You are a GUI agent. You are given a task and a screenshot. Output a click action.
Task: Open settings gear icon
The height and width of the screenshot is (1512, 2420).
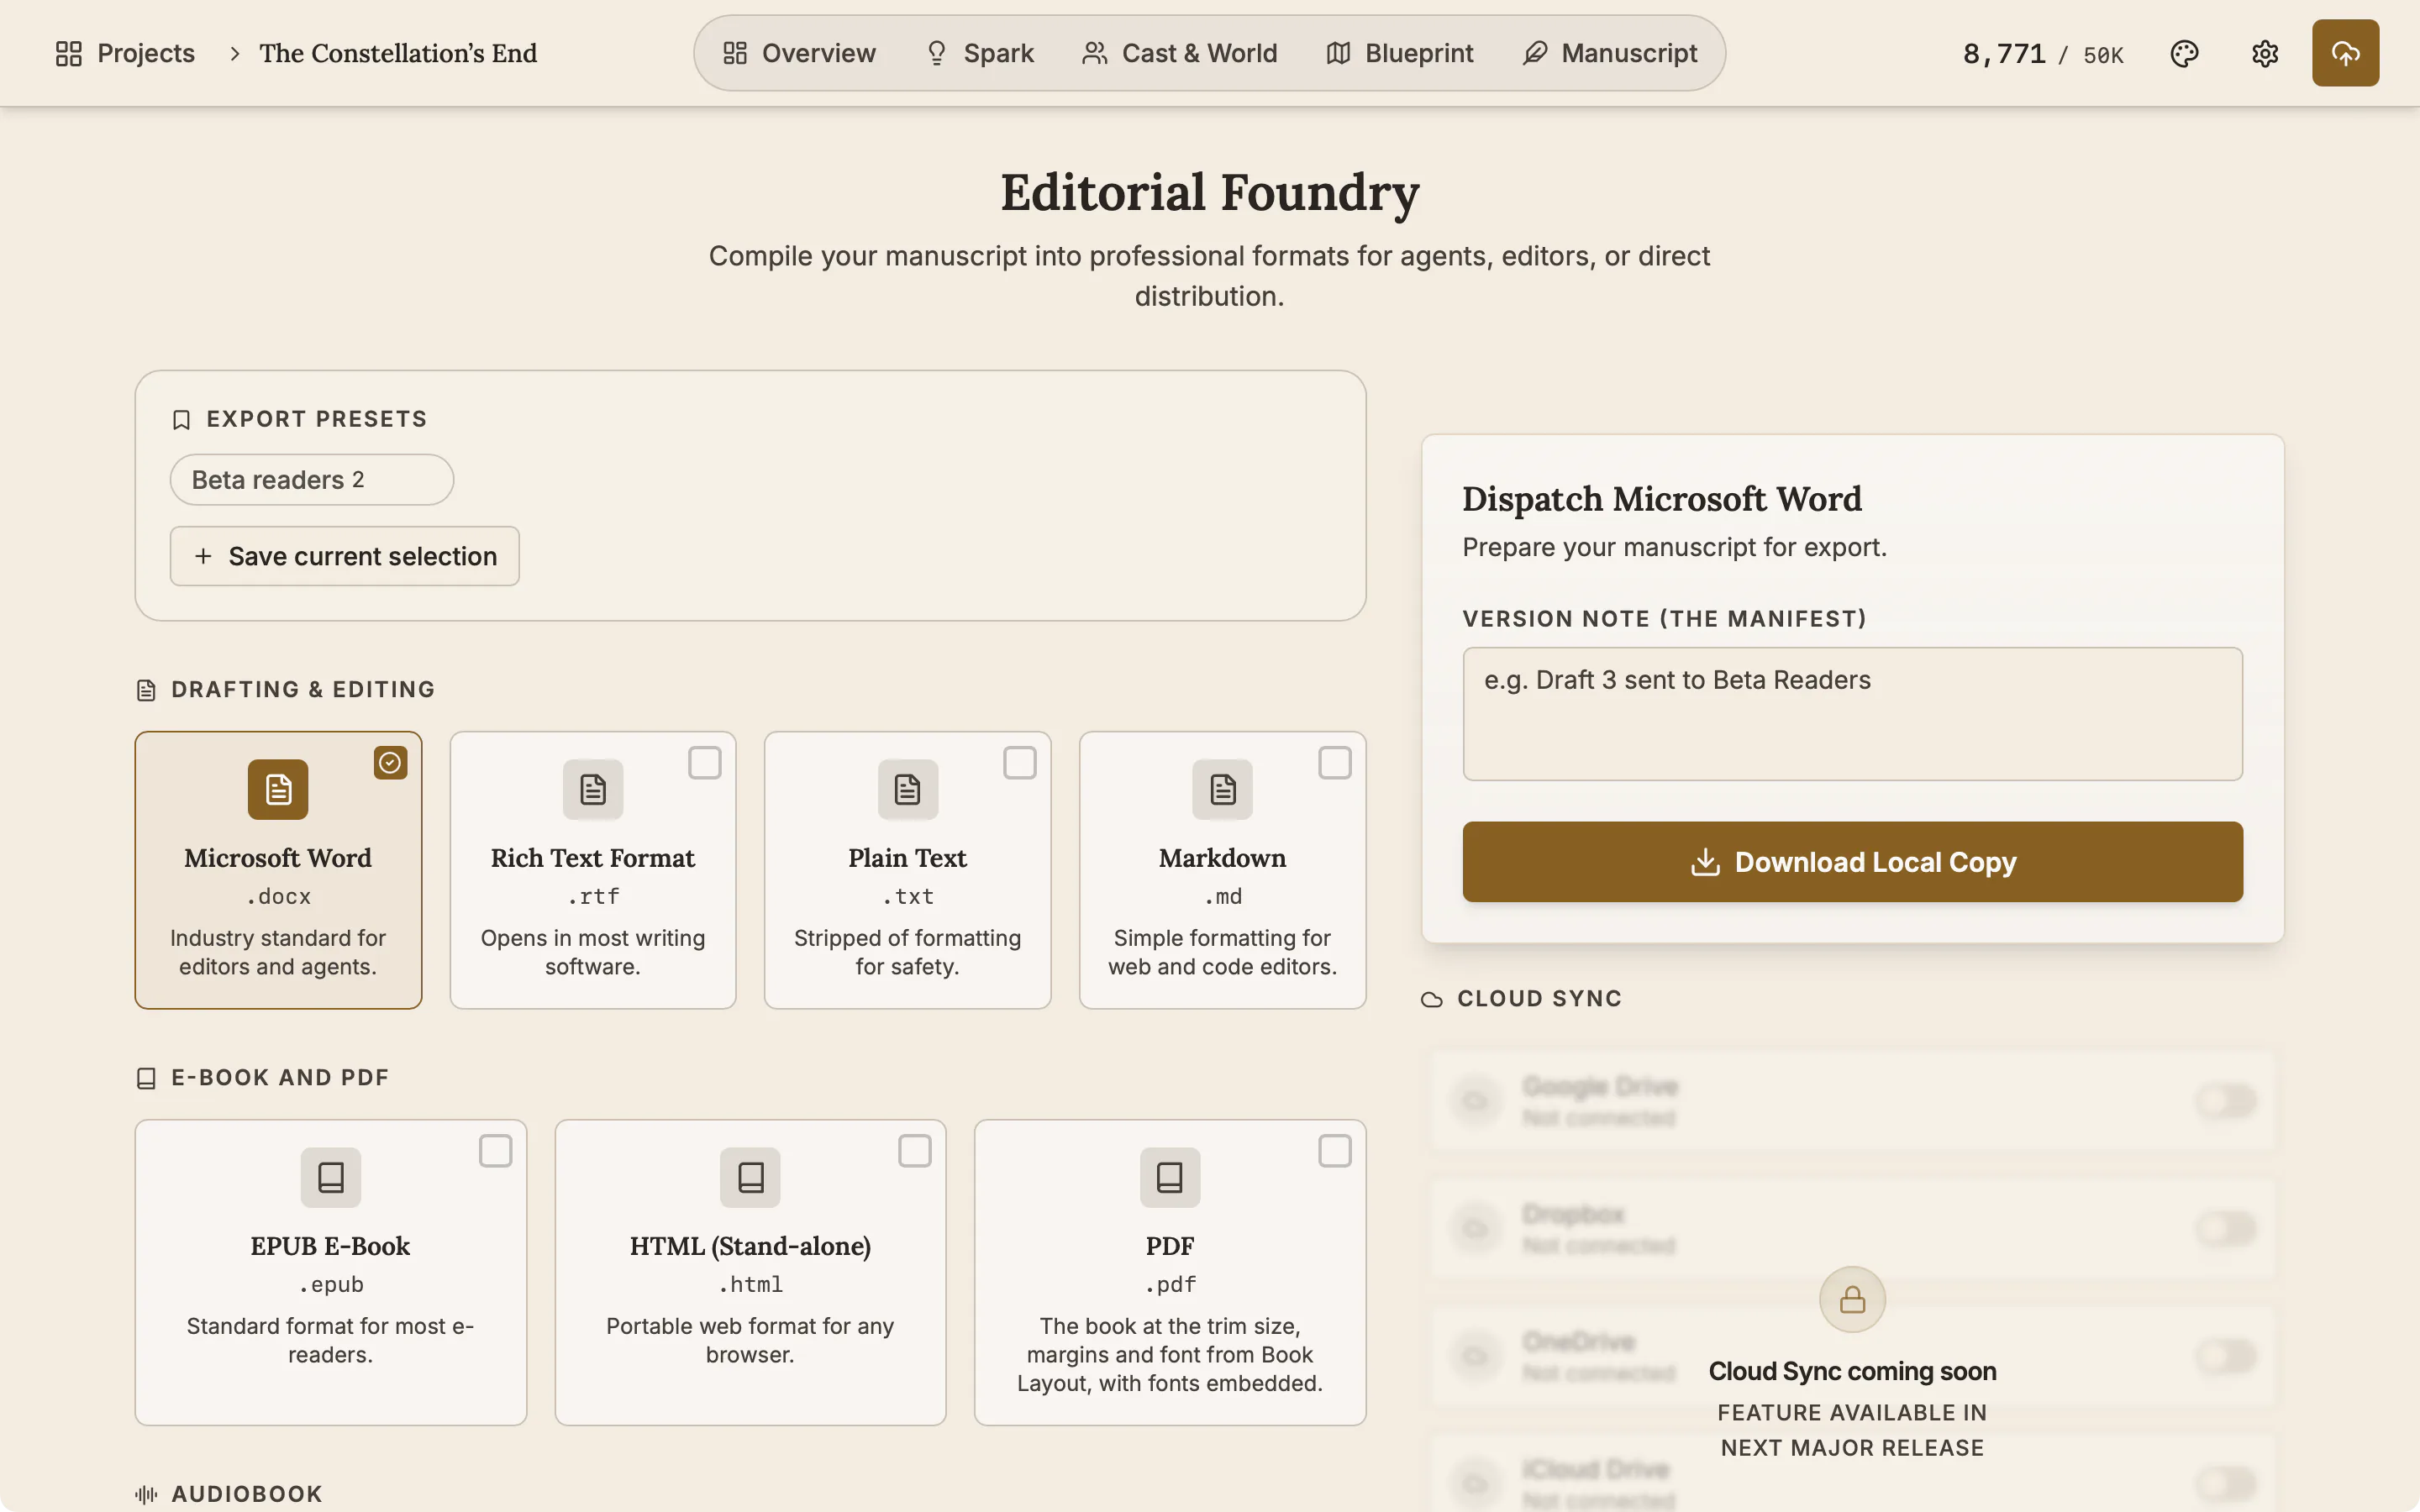tap(2265, 53)
